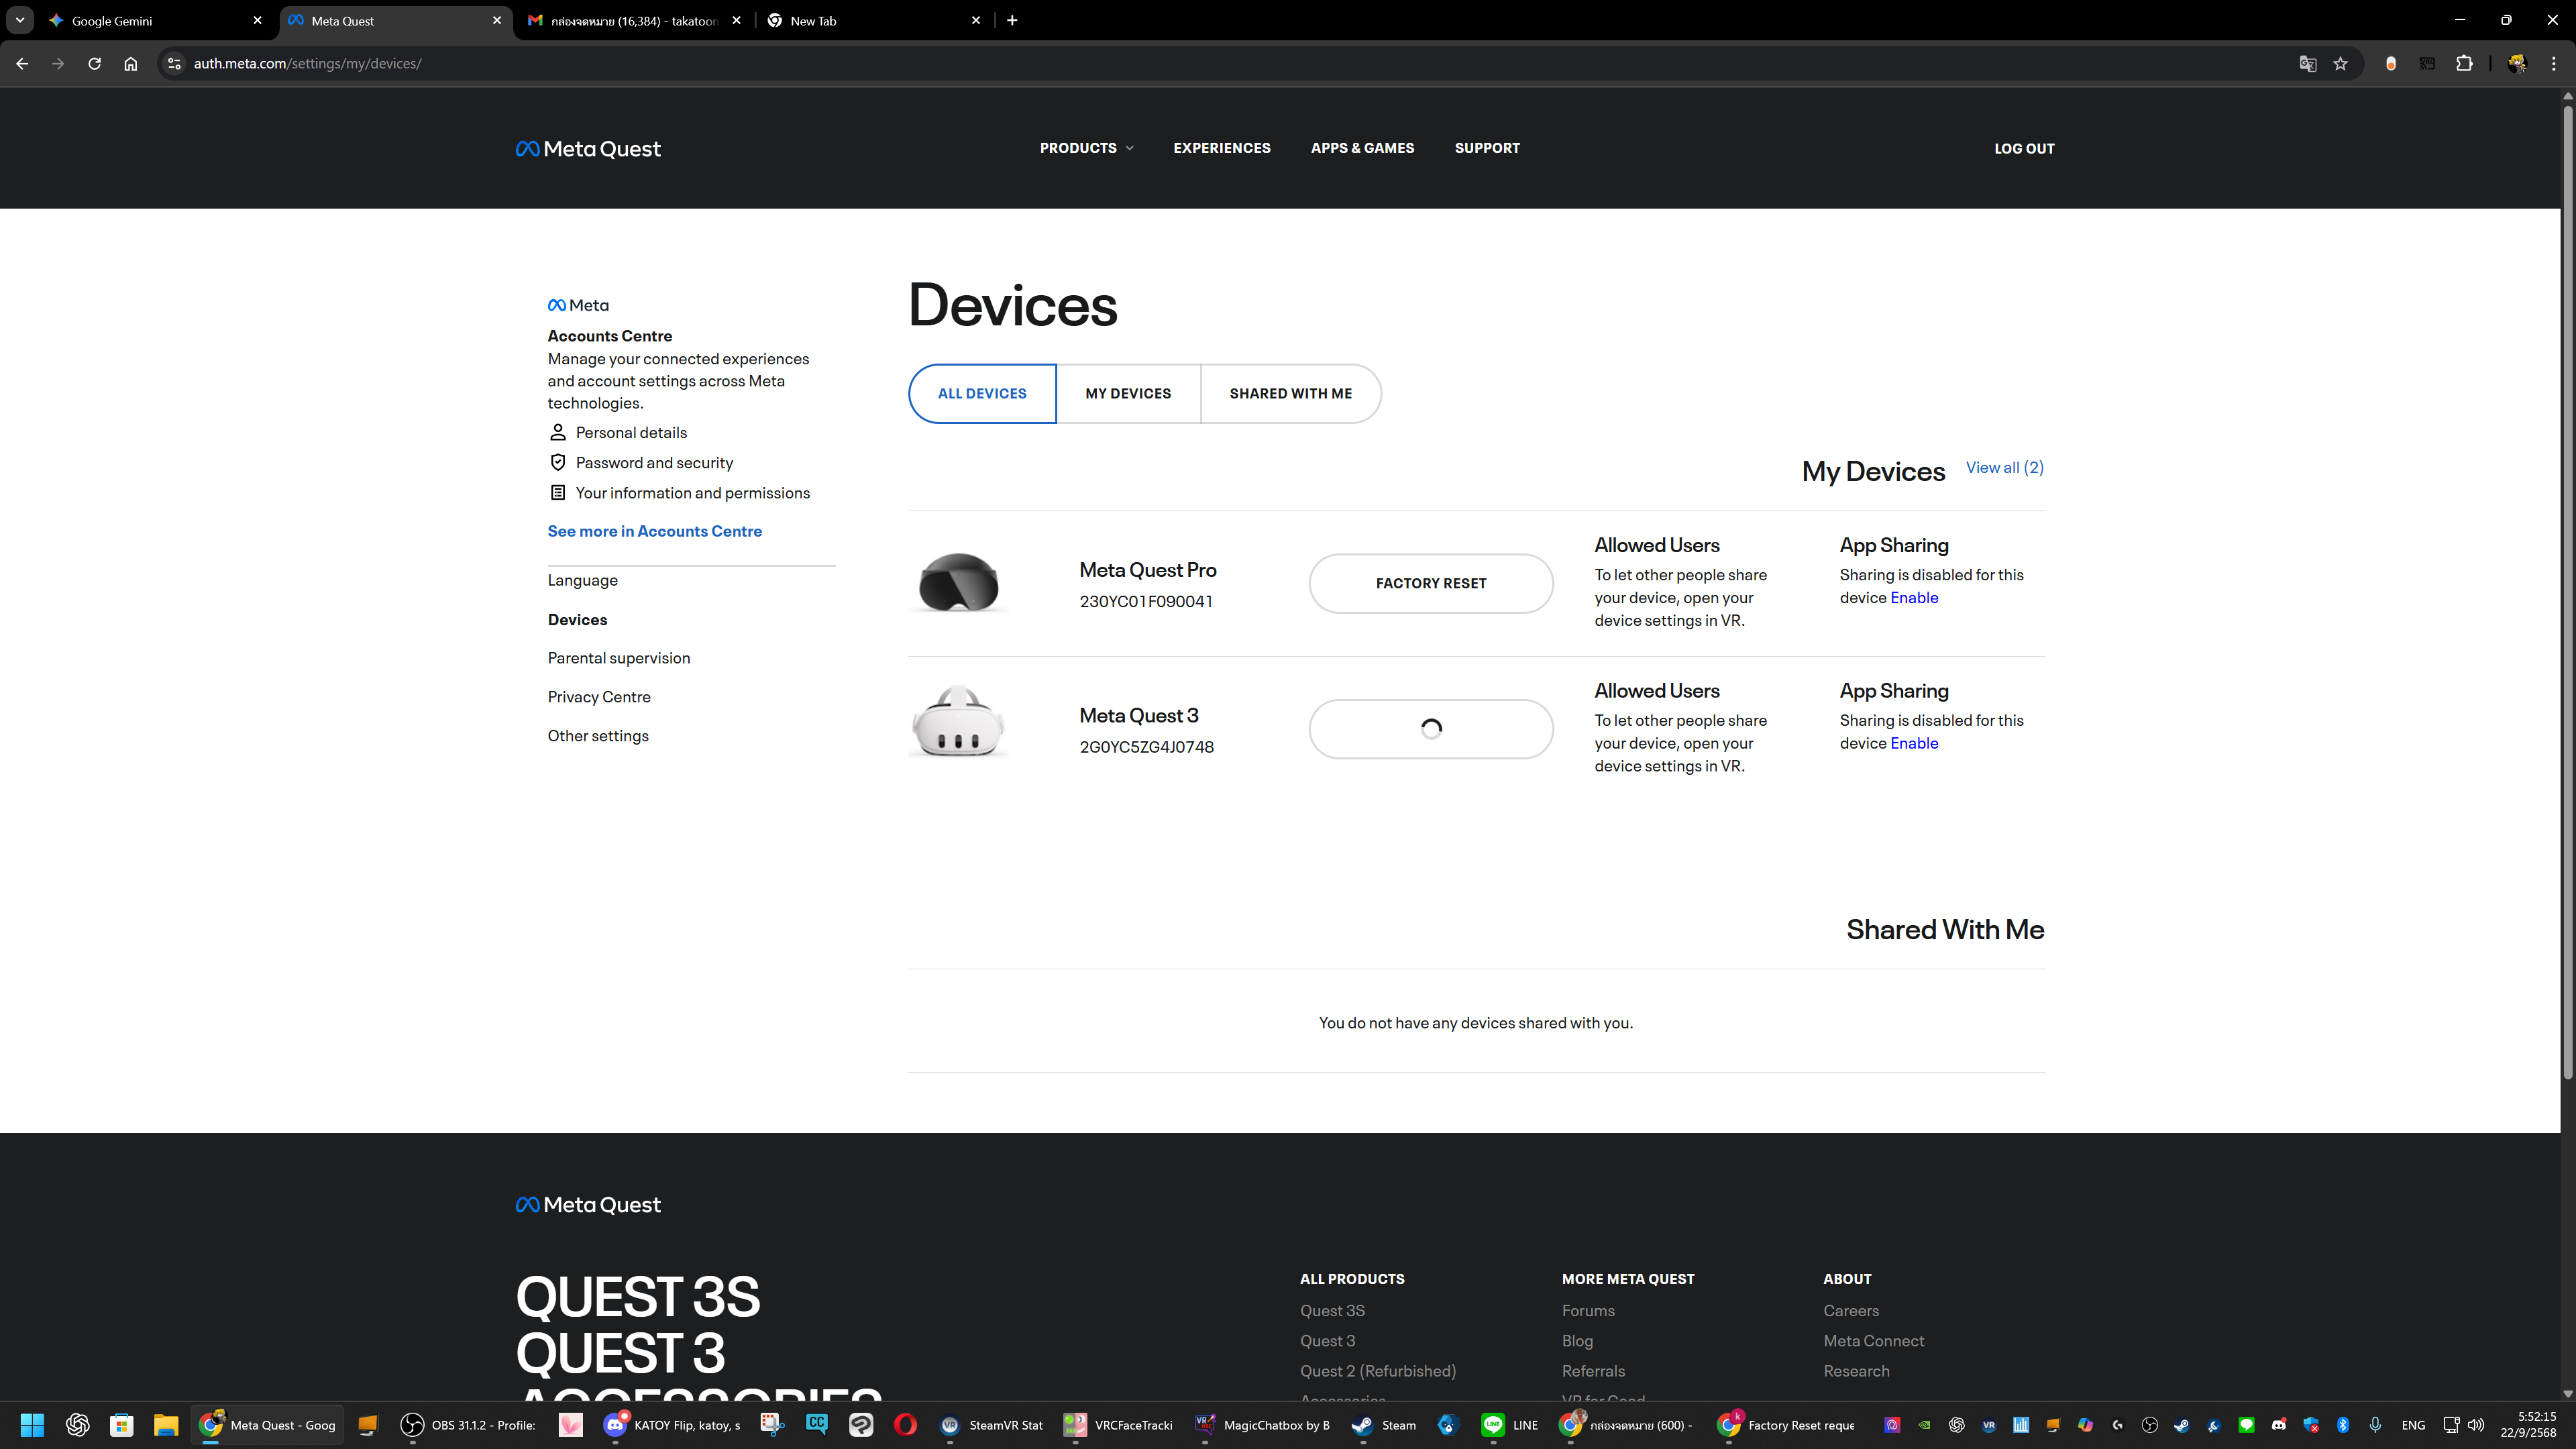Open Chrome three-dot menu
Image resolution: width=2576 pixels, height=1449 pixels.
[x=2553, y=63]
